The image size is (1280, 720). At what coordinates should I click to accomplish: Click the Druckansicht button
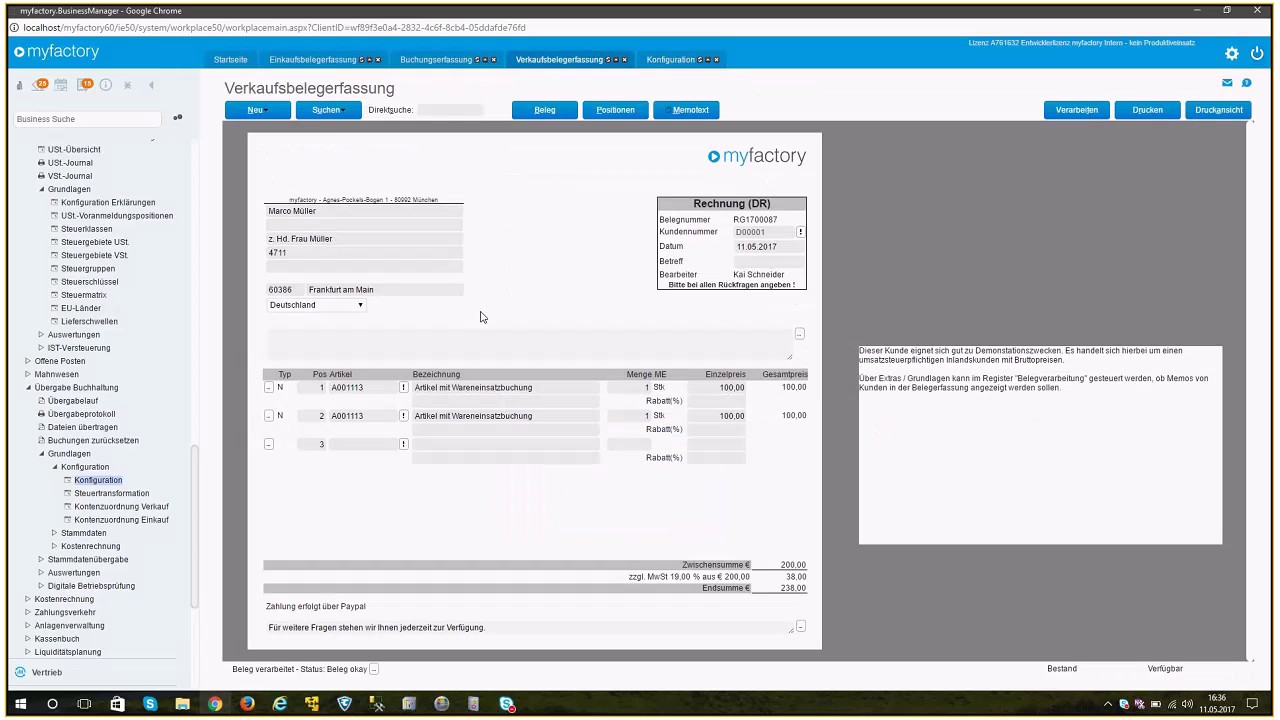point(1218,110)
